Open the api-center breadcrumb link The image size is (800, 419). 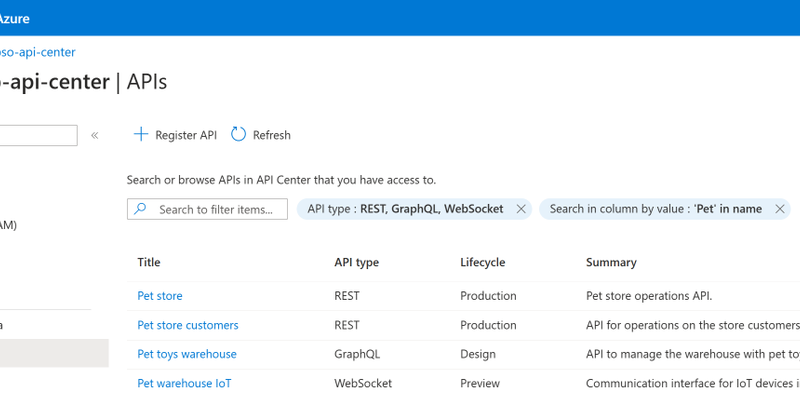coord(38,52)
